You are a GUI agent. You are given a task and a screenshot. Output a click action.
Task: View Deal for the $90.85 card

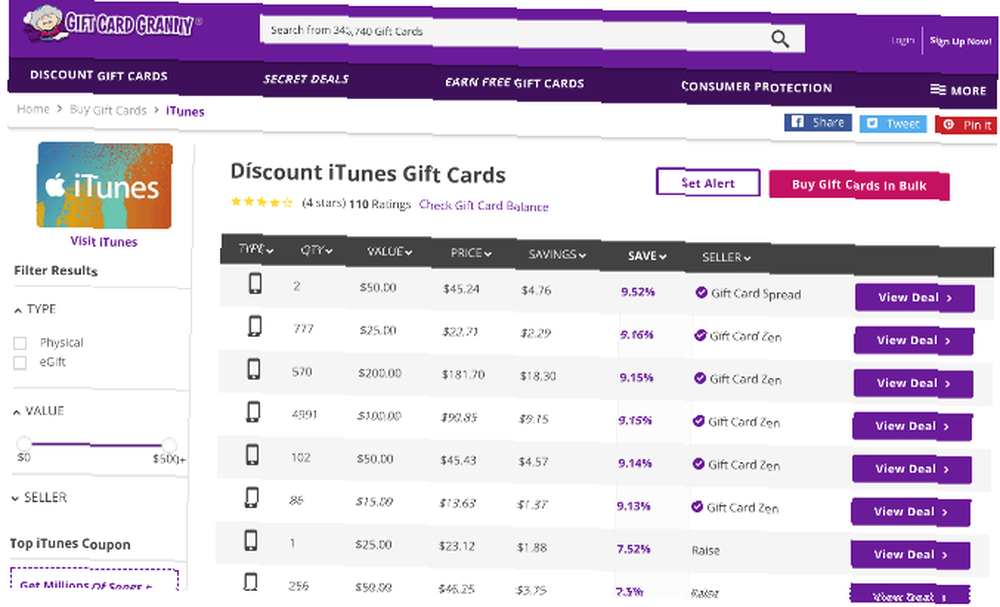pos(912,426)
